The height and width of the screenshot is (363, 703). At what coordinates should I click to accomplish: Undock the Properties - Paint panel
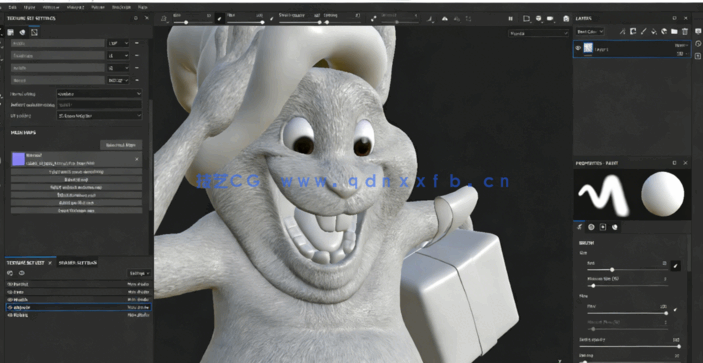674,163
